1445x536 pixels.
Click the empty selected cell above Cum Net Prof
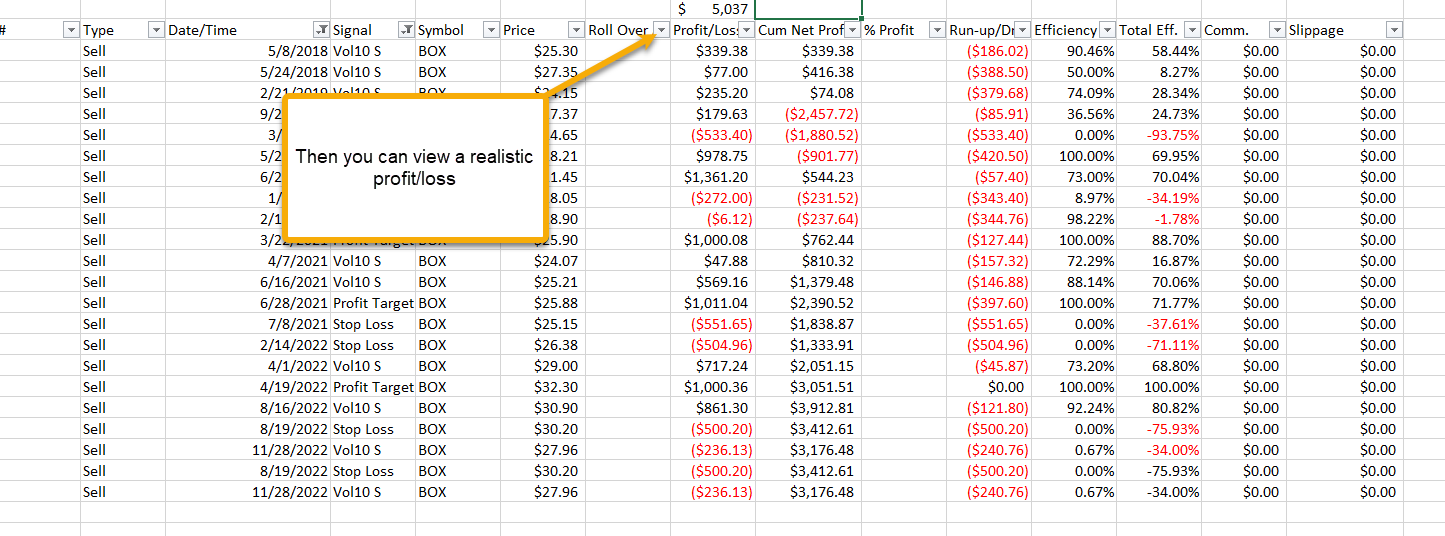click(808, 9)
